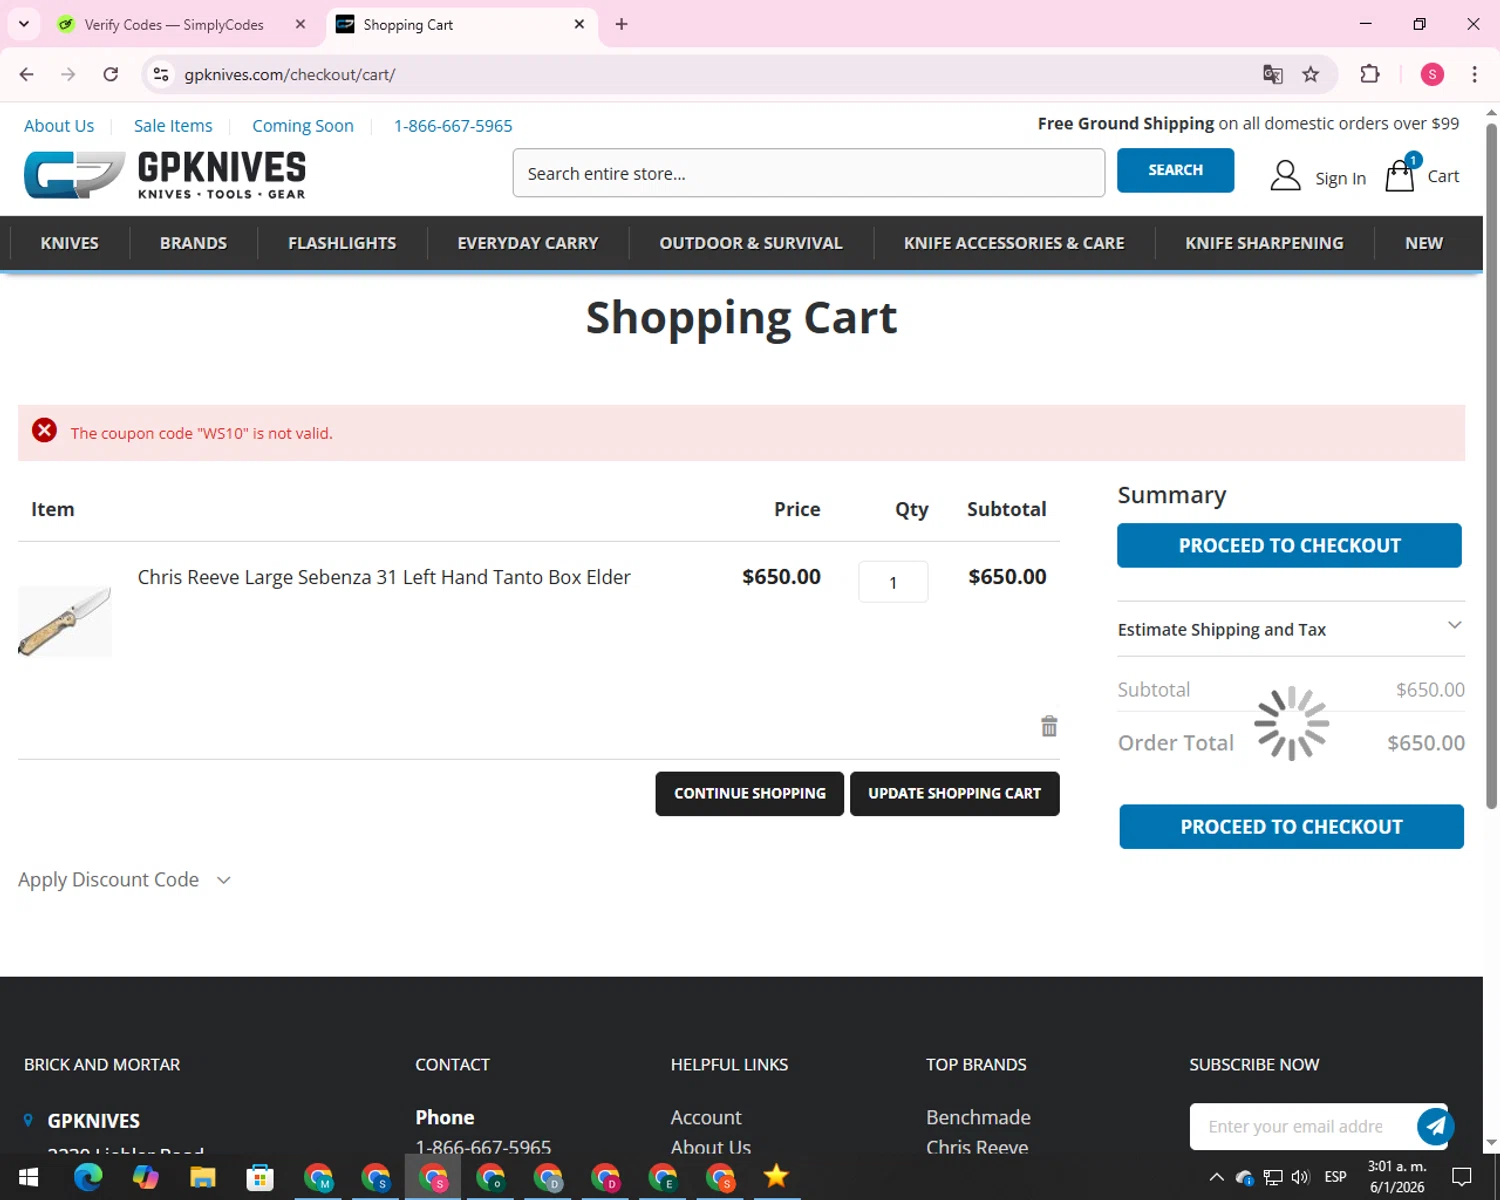The image size is (1500, 1200).
Task: Open the knife product thumbnail image
Action: click(x=65, y=621)
